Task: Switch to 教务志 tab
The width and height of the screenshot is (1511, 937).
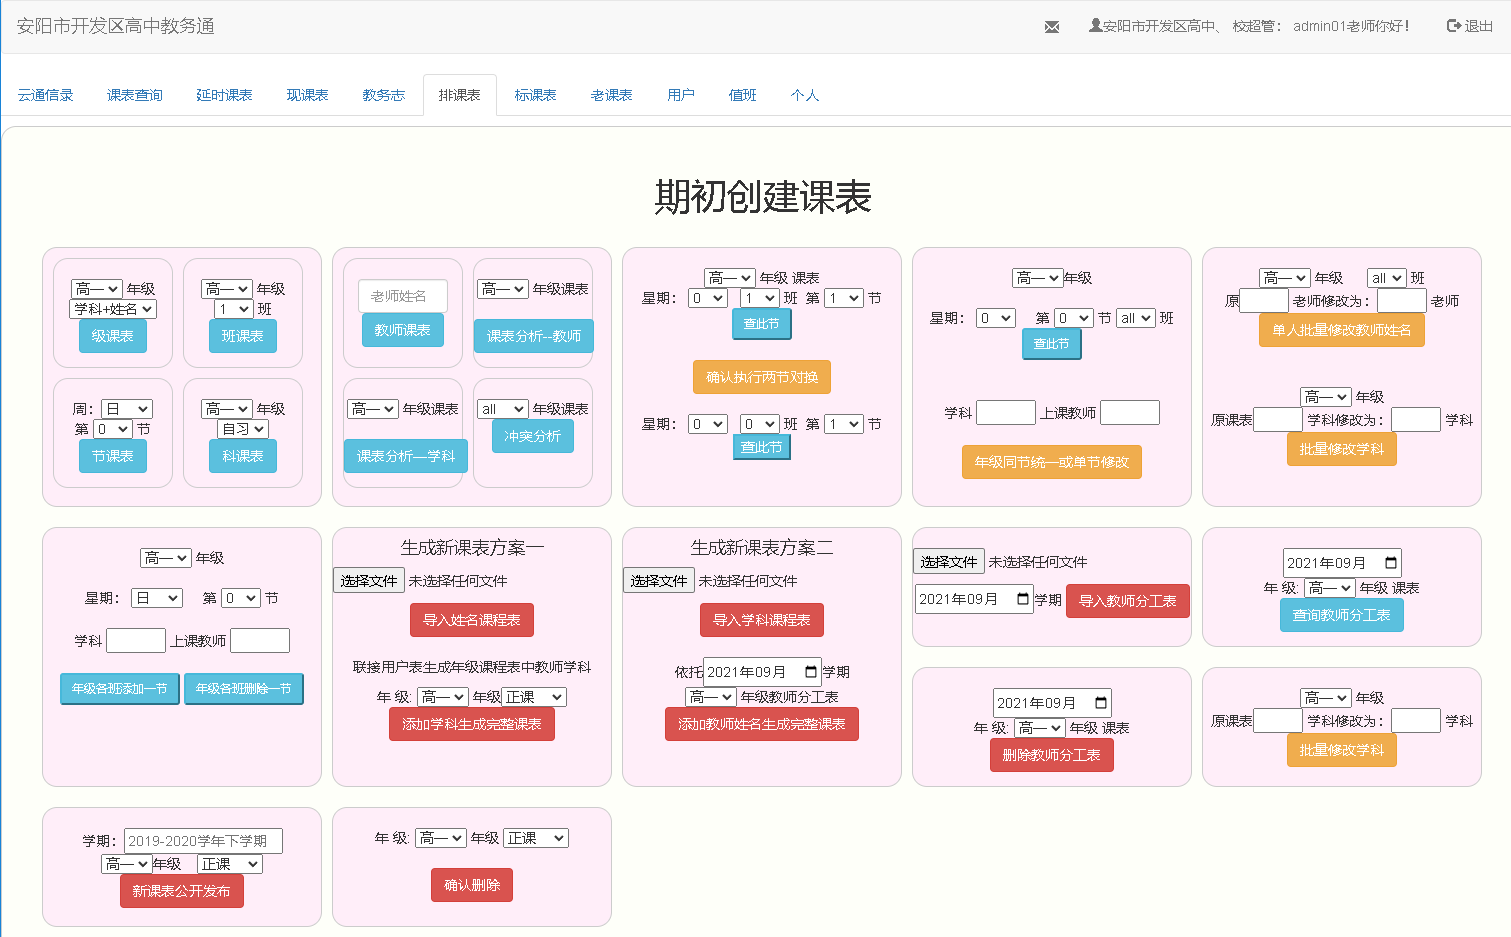Action: click(x=384, y=95)
